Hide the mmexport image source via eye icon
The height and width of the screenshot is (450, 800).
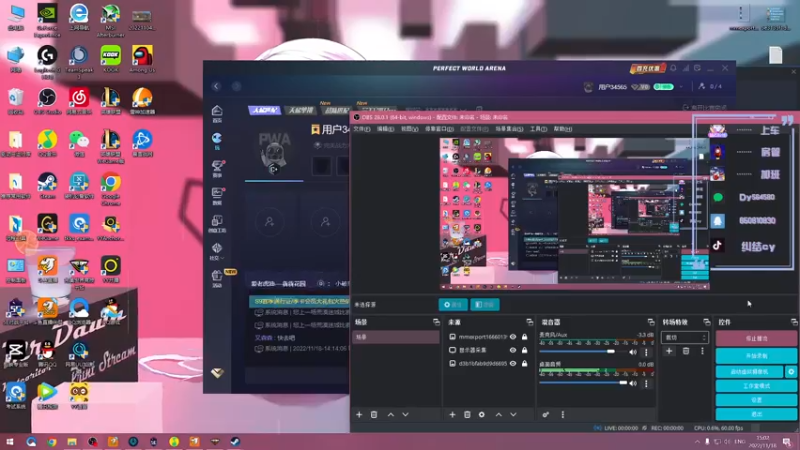click(513, 337)
